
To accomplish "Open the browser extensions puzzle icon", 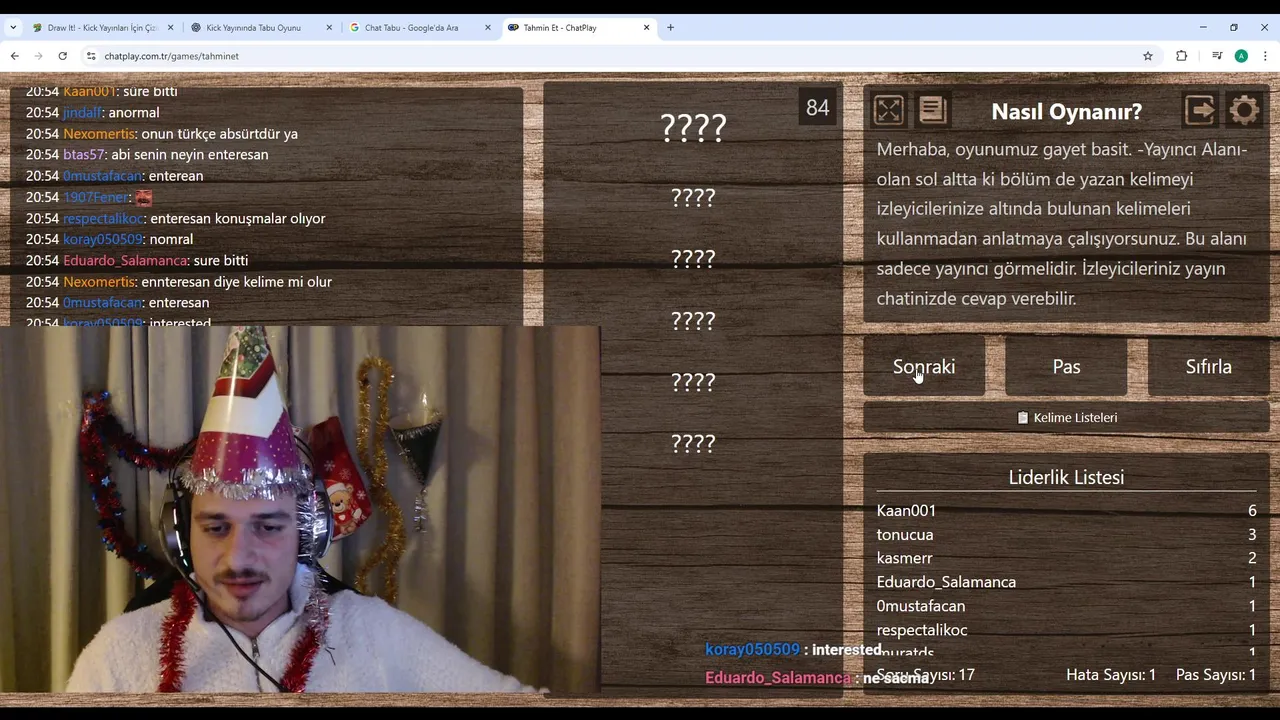I will [x=1182, y=56].
